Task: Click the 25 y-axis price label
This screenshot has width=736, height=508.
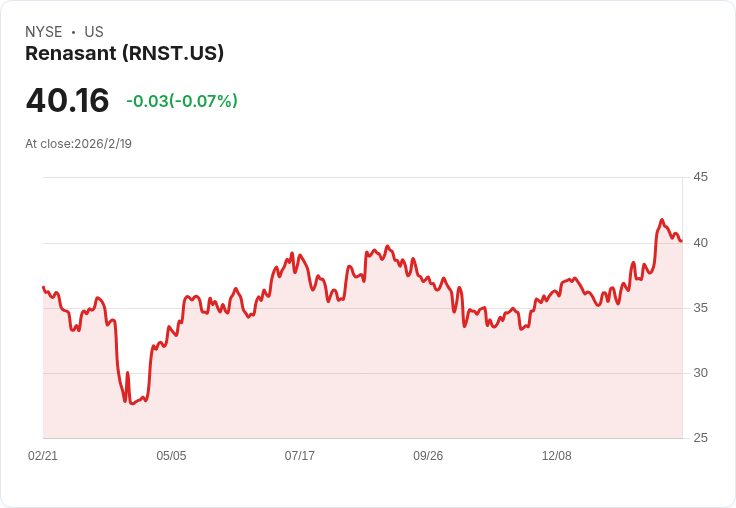Action: [x=701, y=438]
